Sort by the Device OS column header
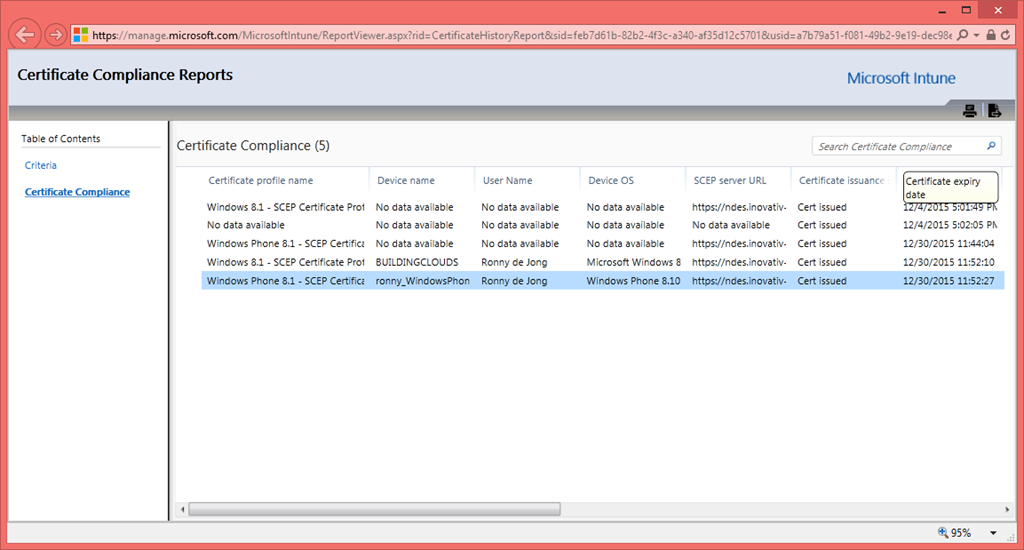 click(610, 181)
